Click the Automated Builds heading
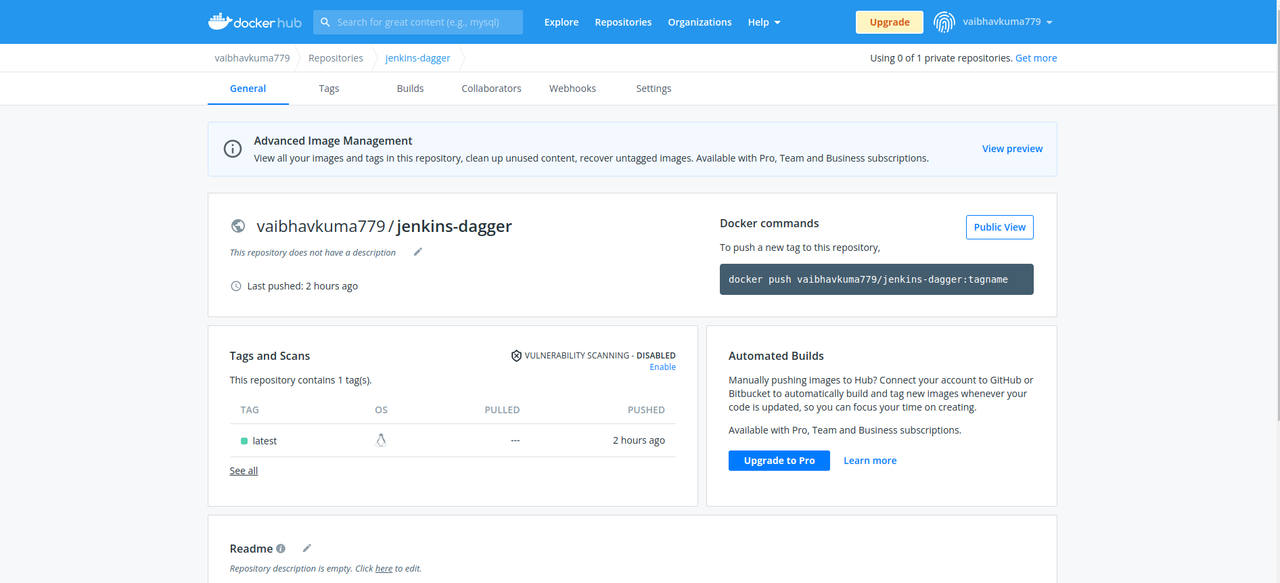 [776, 356]
